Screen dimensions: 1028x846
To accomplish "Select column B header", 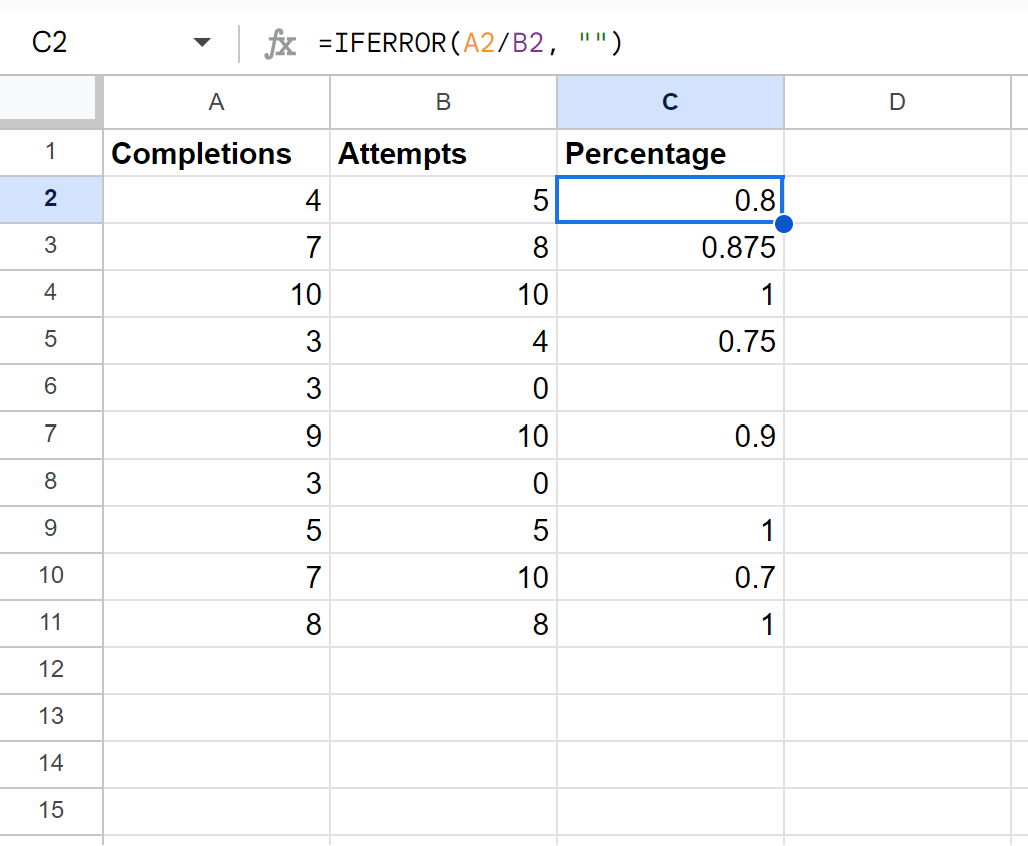I will 443,102.
